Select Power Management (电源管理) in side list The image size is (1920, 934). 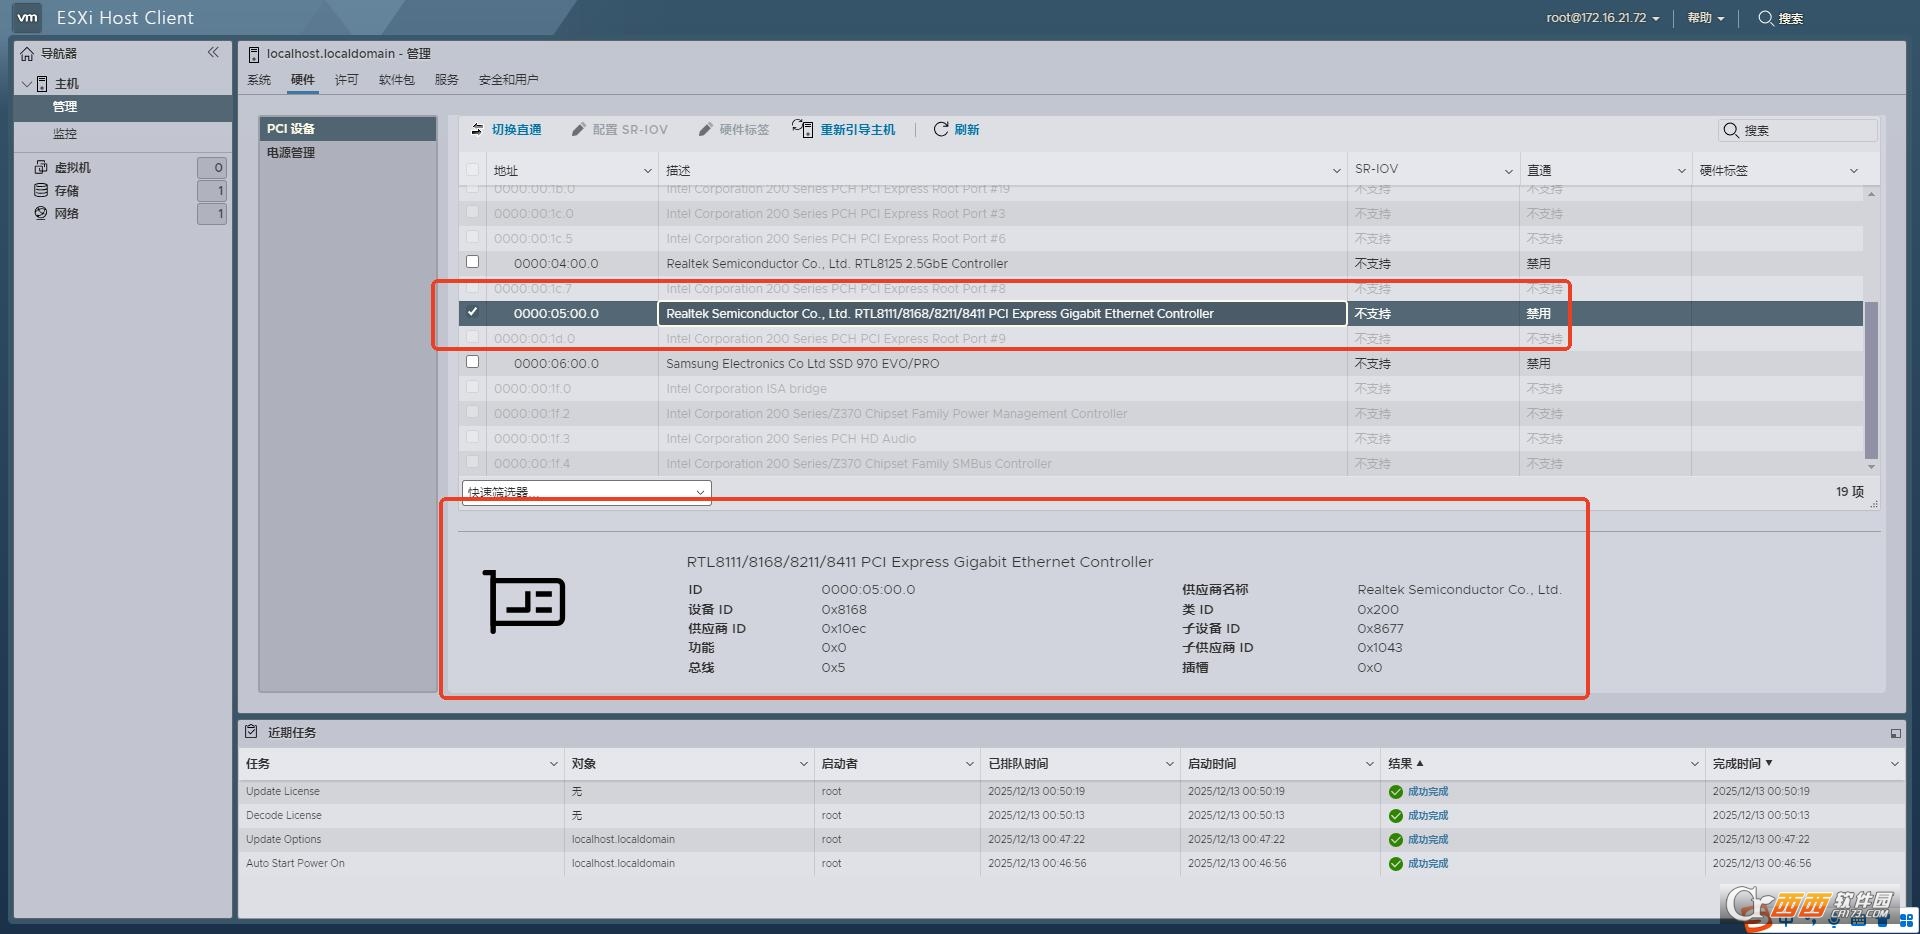pyautogui.click(x=291, y=153)
